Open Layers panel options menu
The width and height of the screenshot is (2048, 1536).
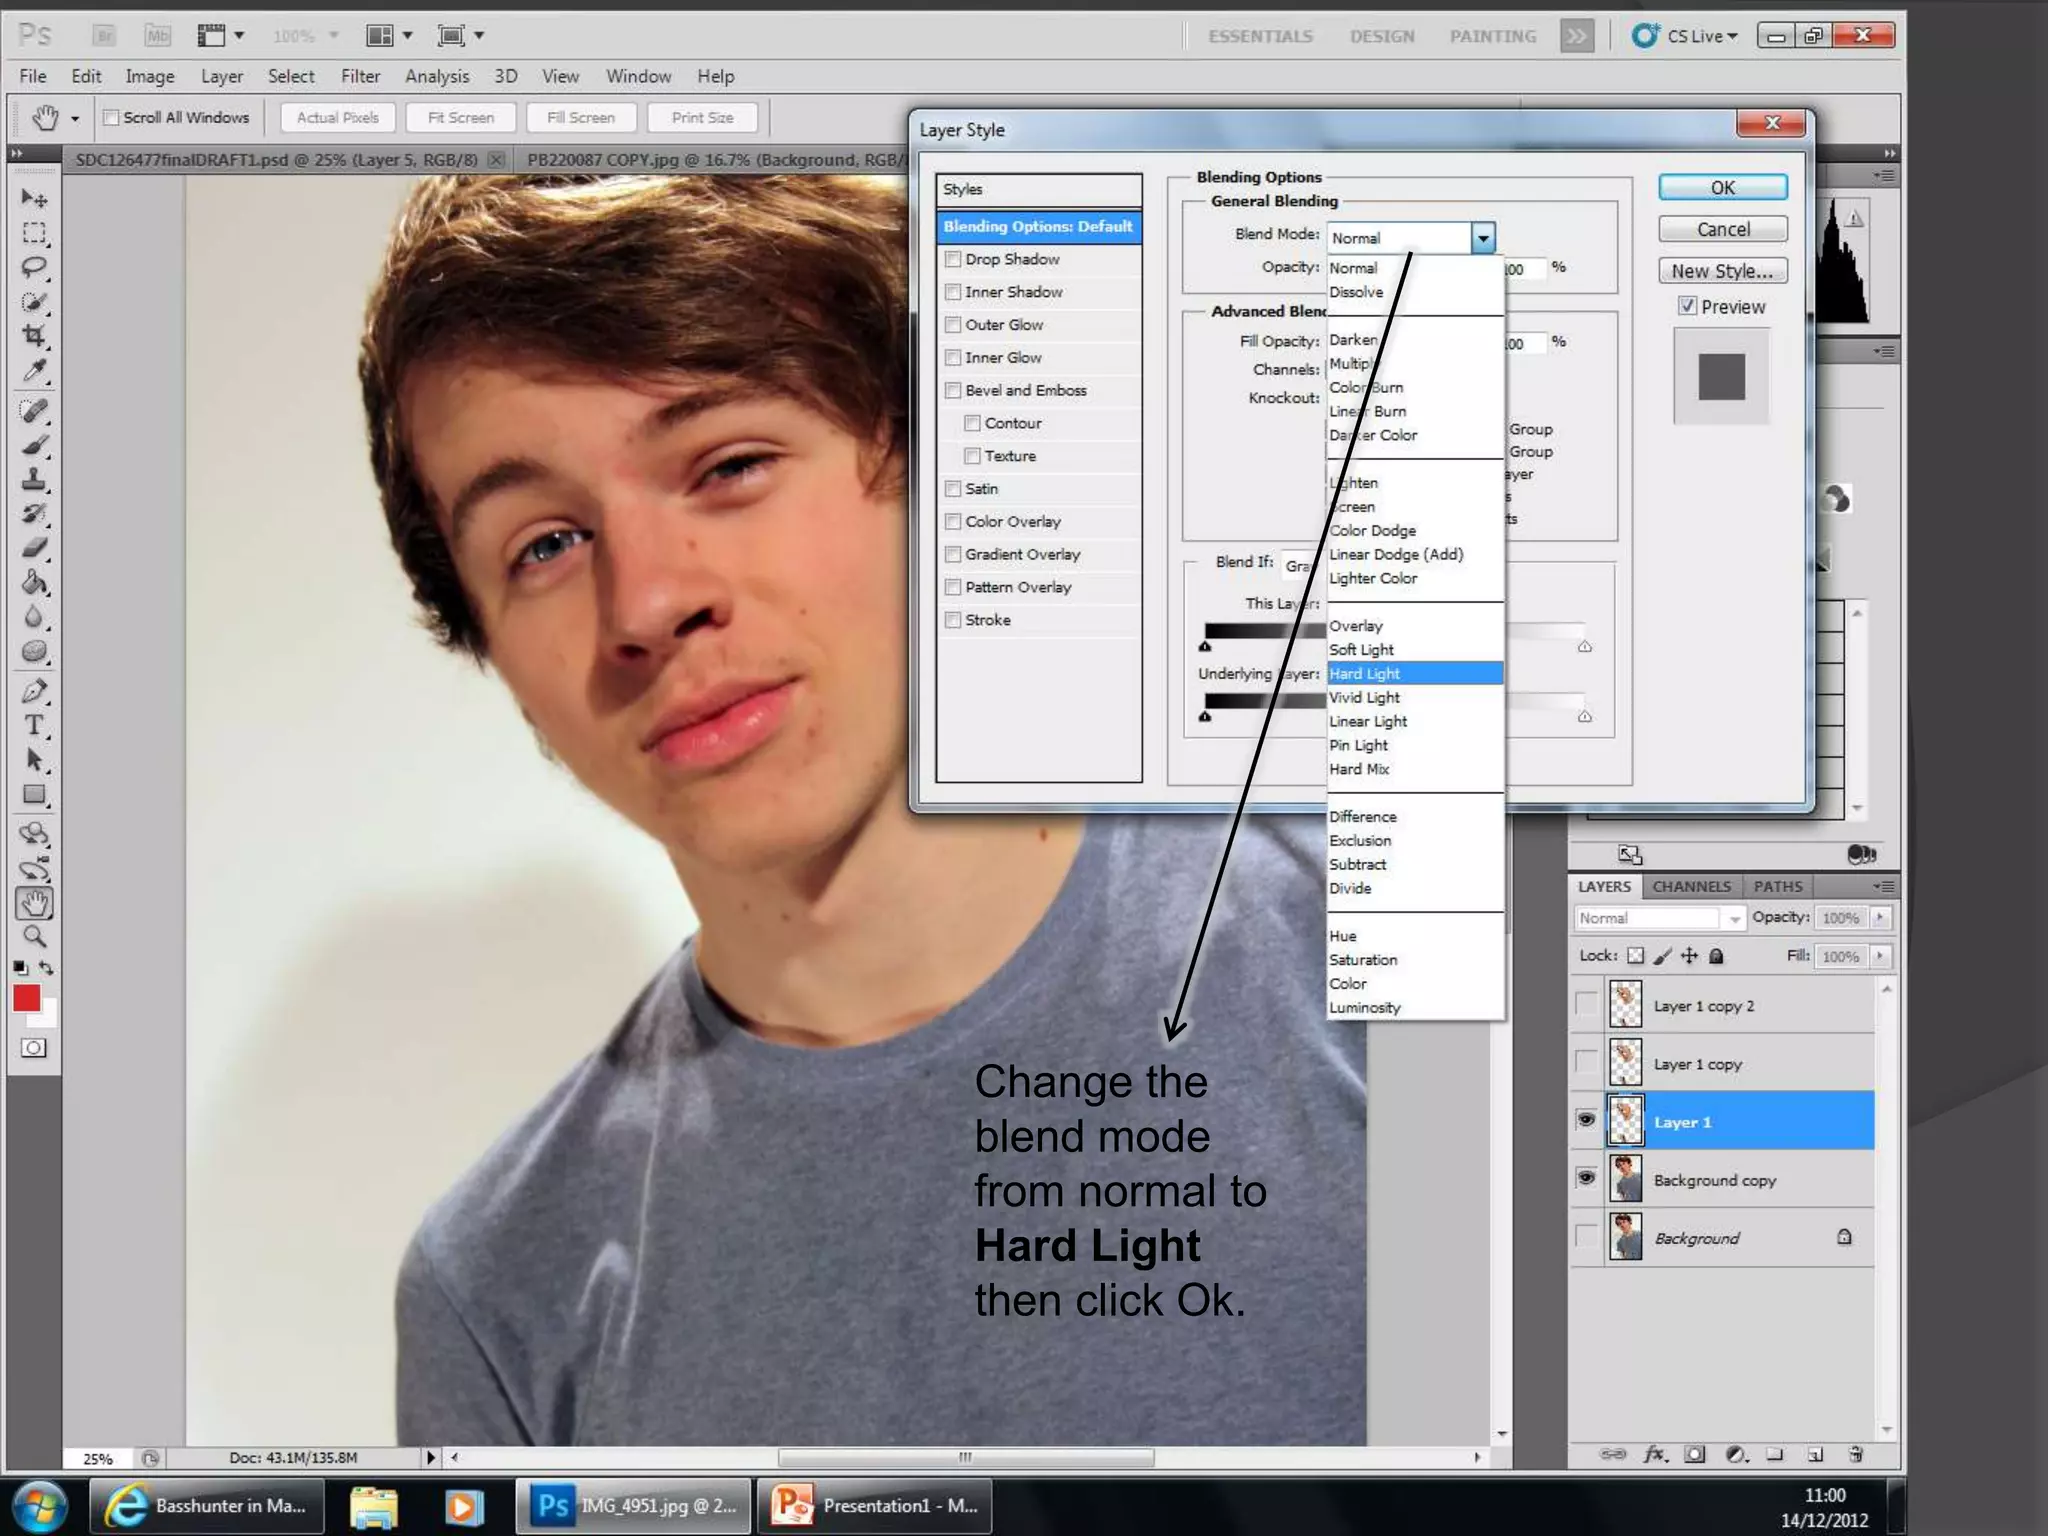click(x=1884, y=886)
